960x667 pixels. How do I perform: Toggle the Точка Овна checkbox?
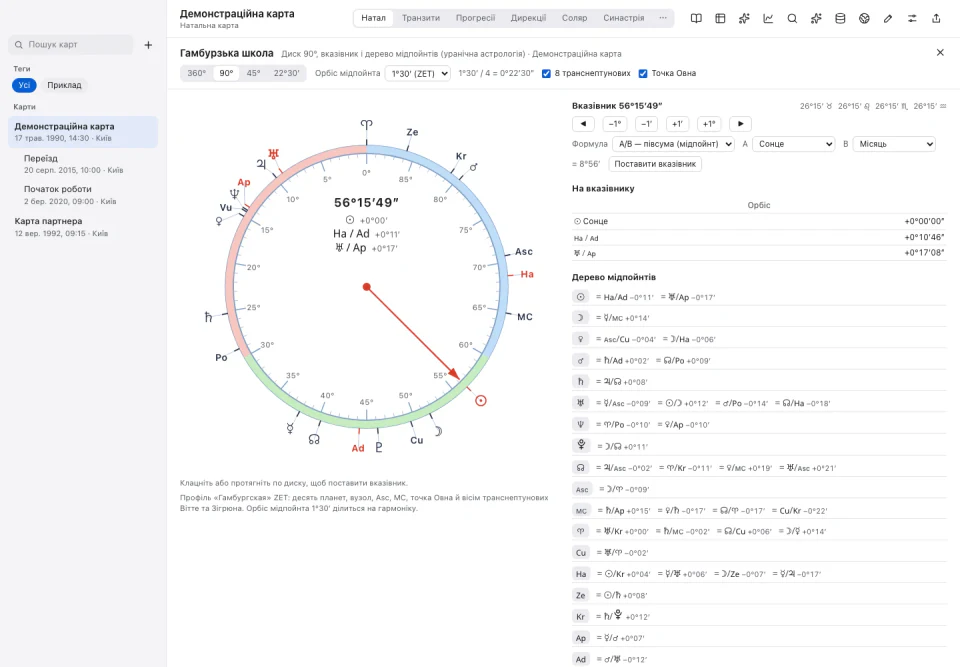pyautogui.click(x=643, y=73)
